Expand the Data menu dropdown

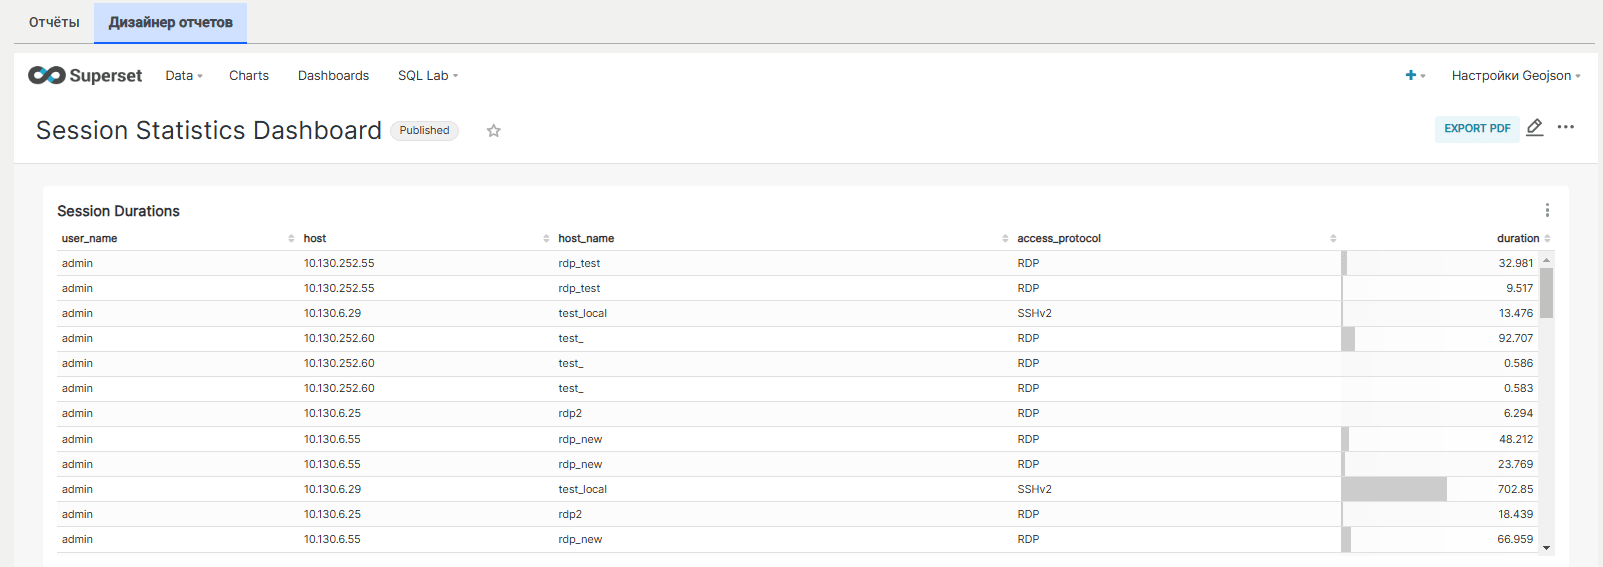pos(184,75)
